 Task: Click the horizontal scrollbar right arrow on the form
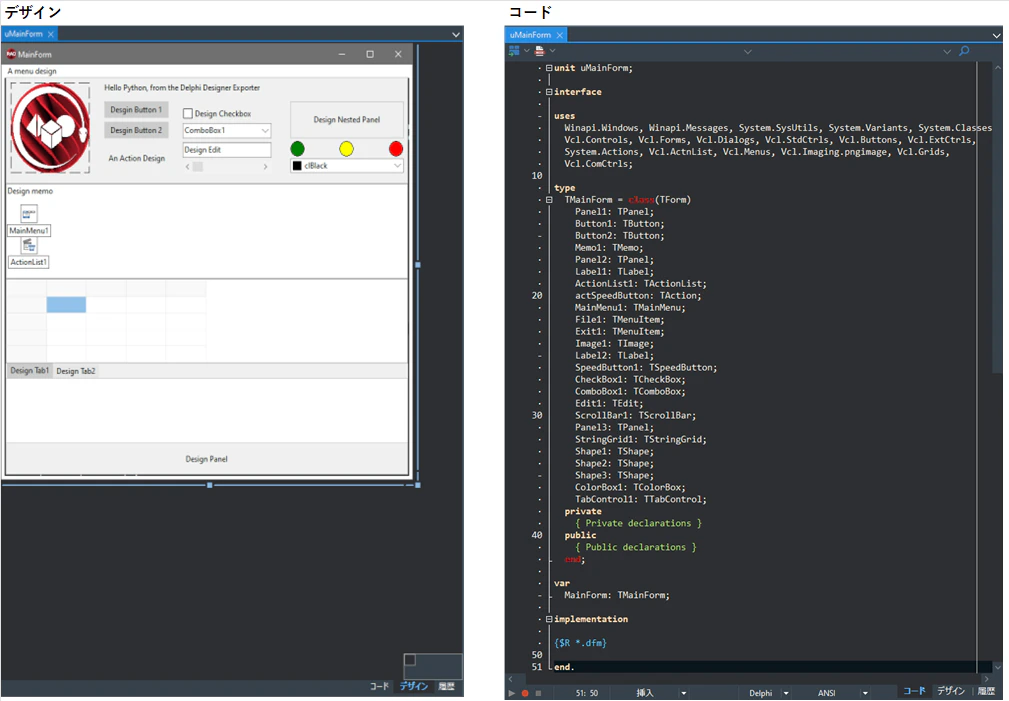pos(265,167)
